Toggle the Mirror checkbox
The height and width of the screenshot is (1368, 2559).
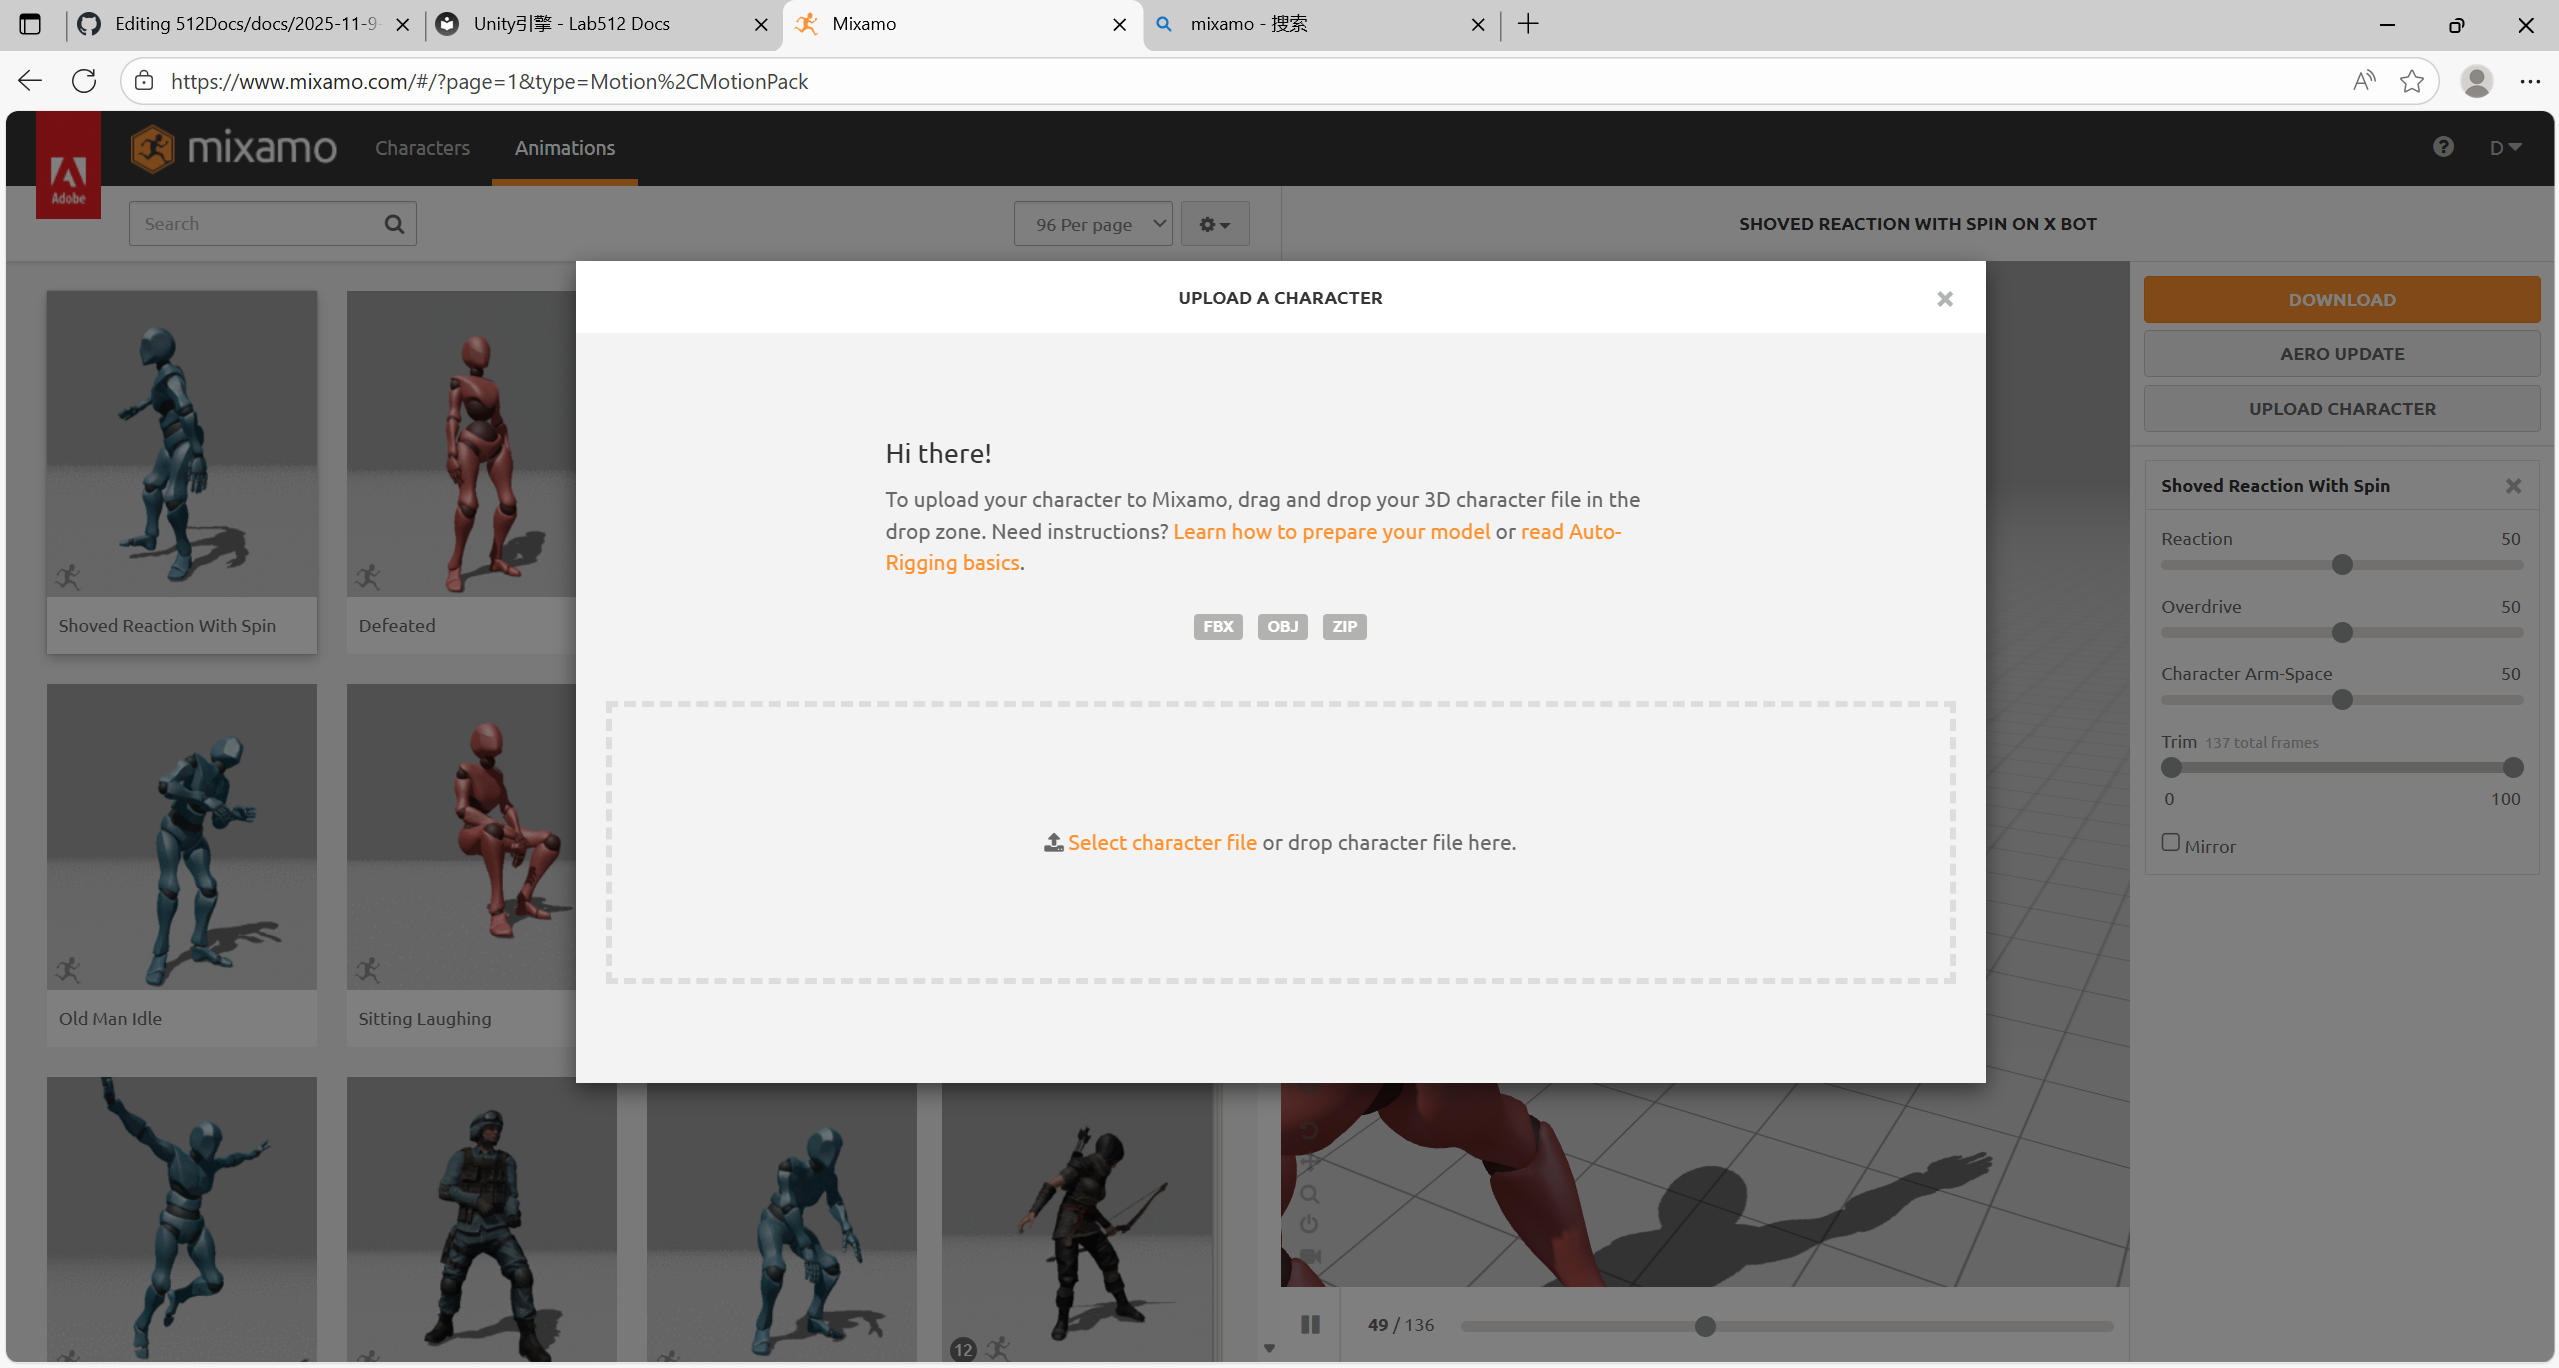pos(2171,843)
